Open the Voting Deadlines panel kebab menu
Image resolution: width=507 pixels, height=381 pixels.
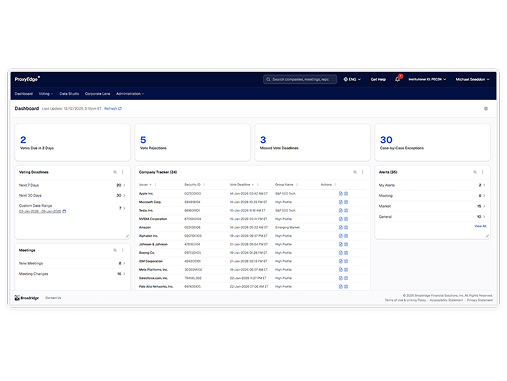(123, 172)
